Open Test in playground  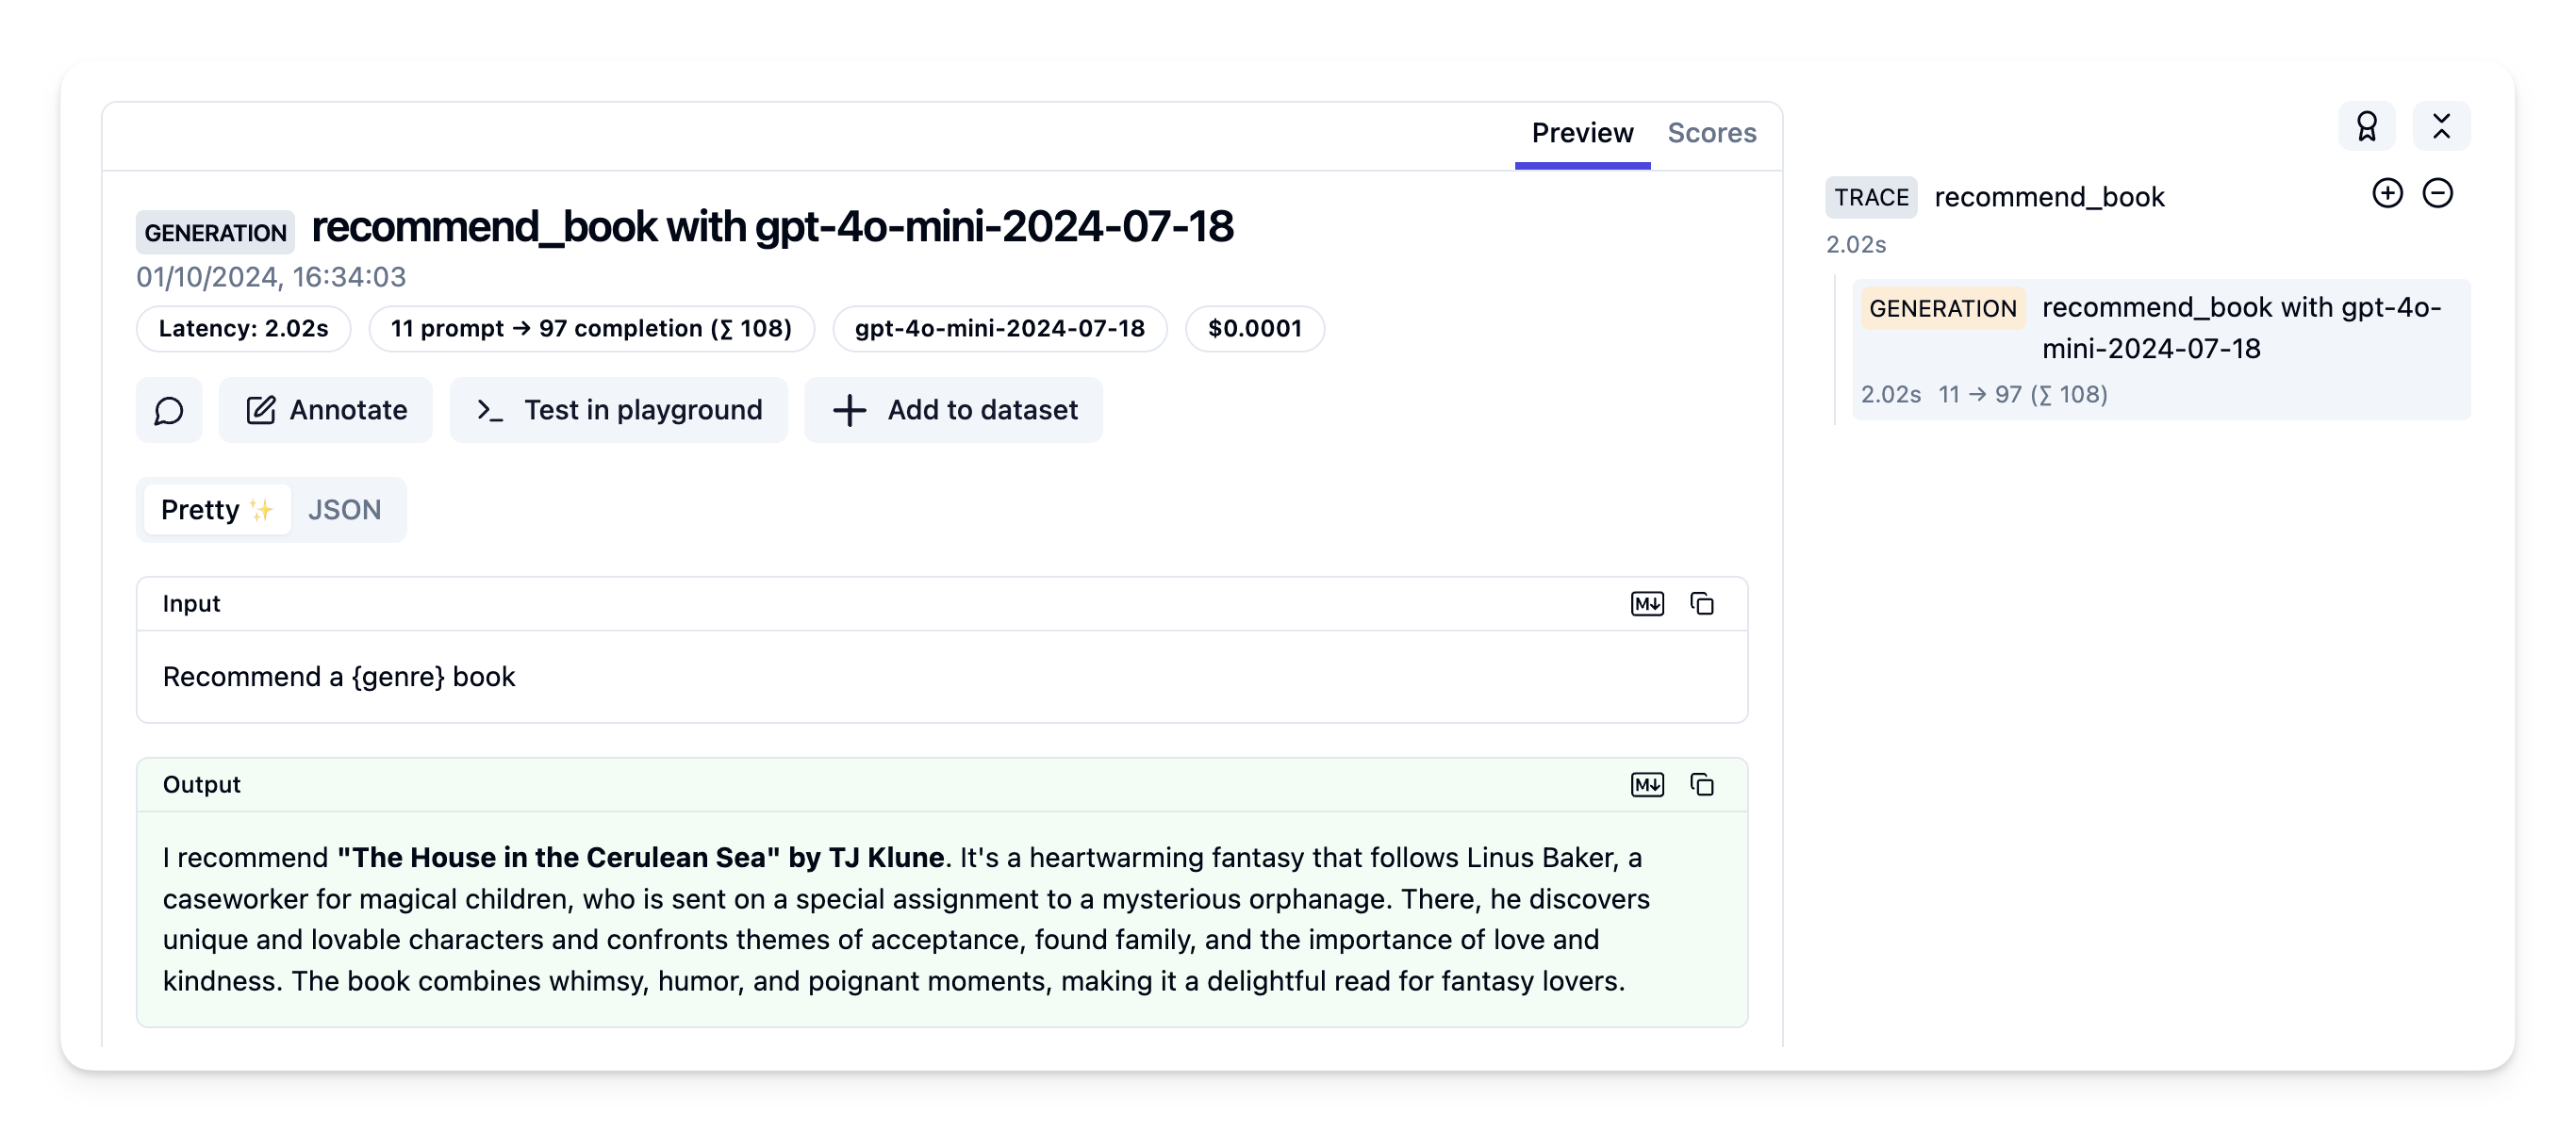(x=619, y=410)
